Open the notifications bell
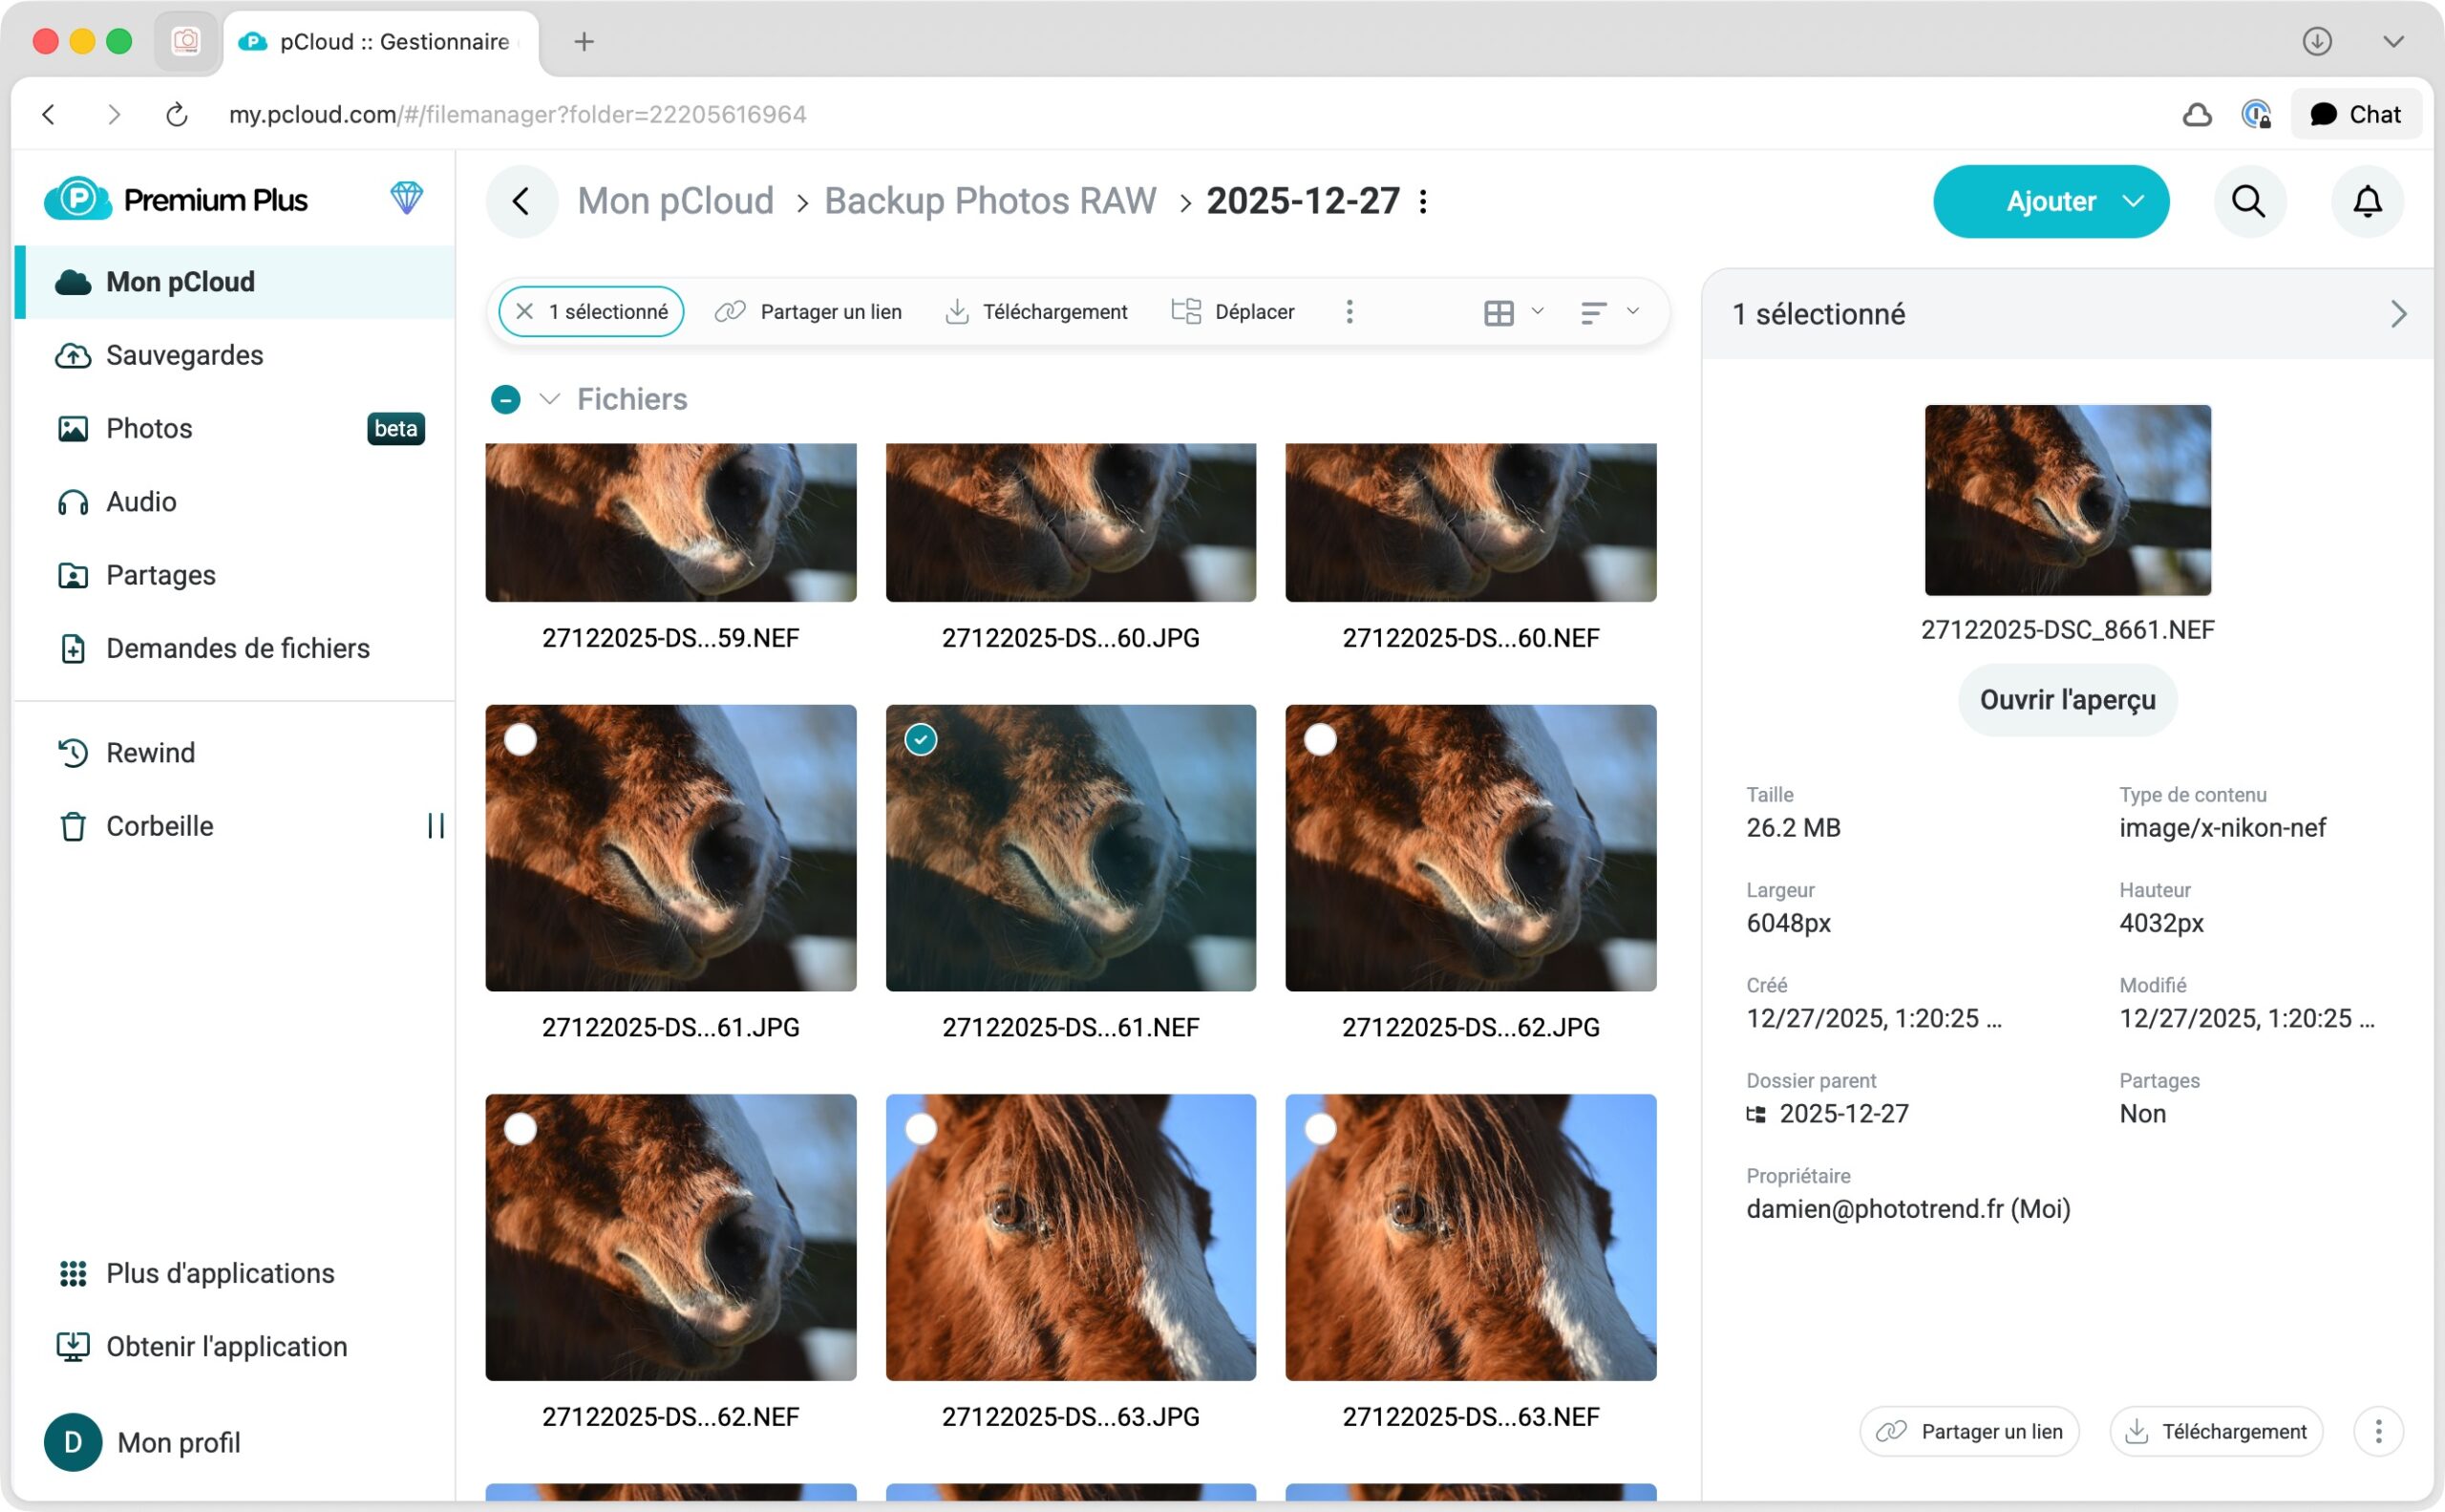This screenshot has height=1512, width=2445. point(2366,201)
